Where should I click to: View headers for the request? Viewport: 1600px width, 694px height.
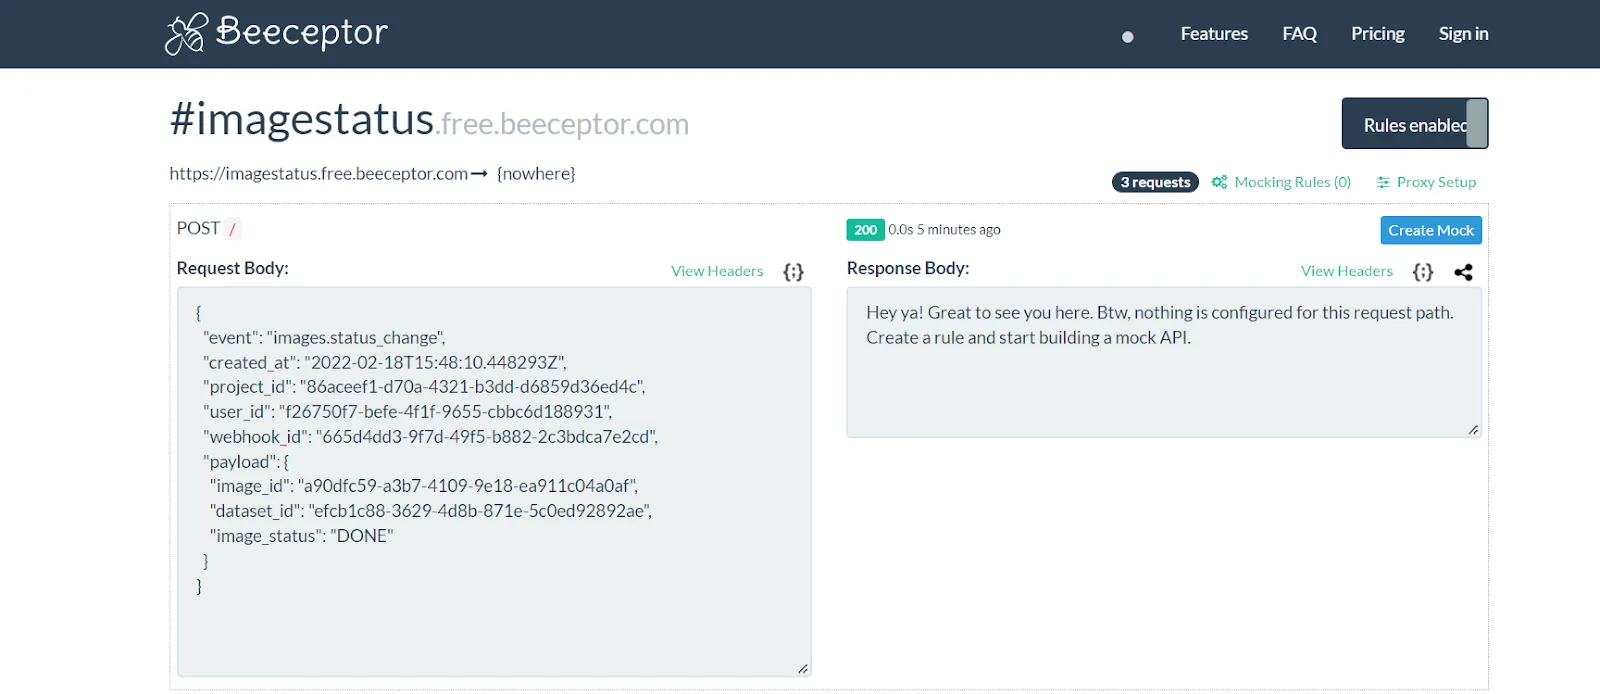717,271
